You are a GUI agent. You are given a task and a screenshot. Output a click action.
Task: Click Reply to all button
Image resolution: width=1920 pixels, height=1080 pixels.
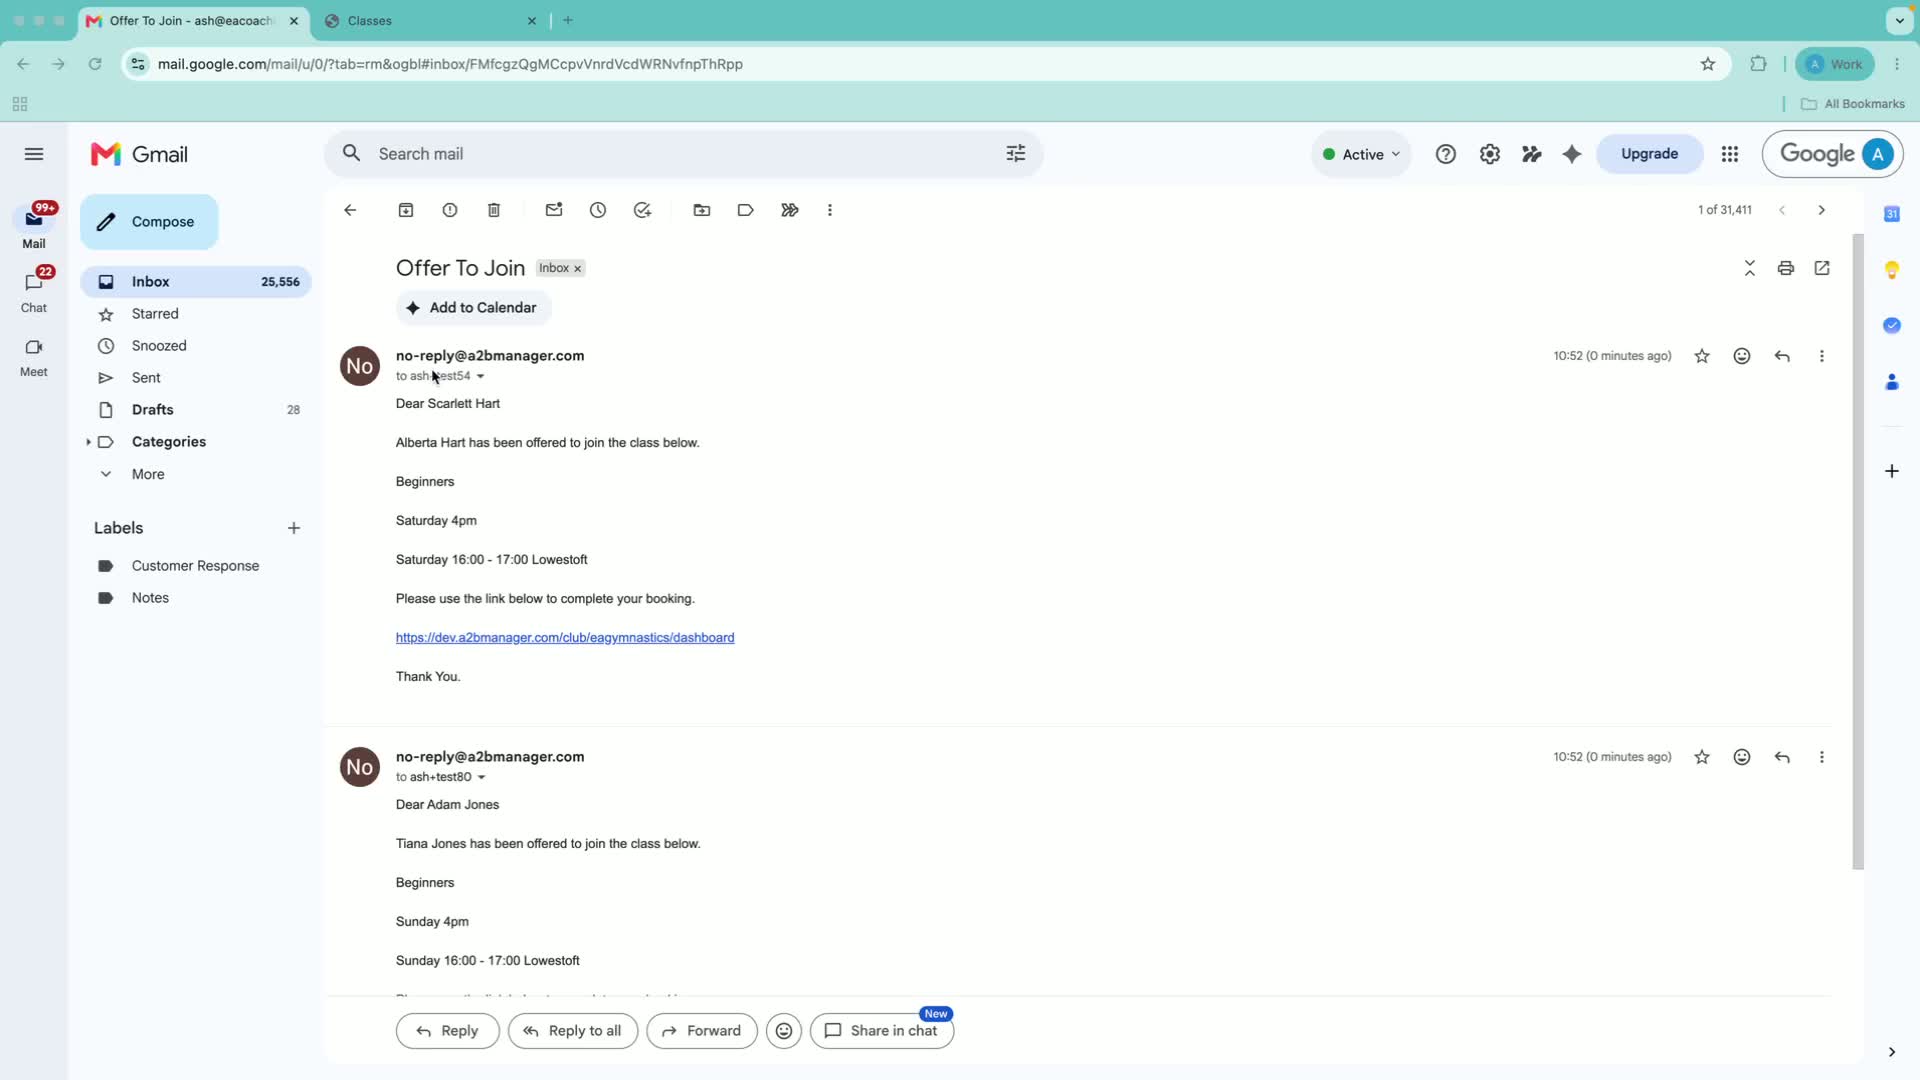(573, 1031)
